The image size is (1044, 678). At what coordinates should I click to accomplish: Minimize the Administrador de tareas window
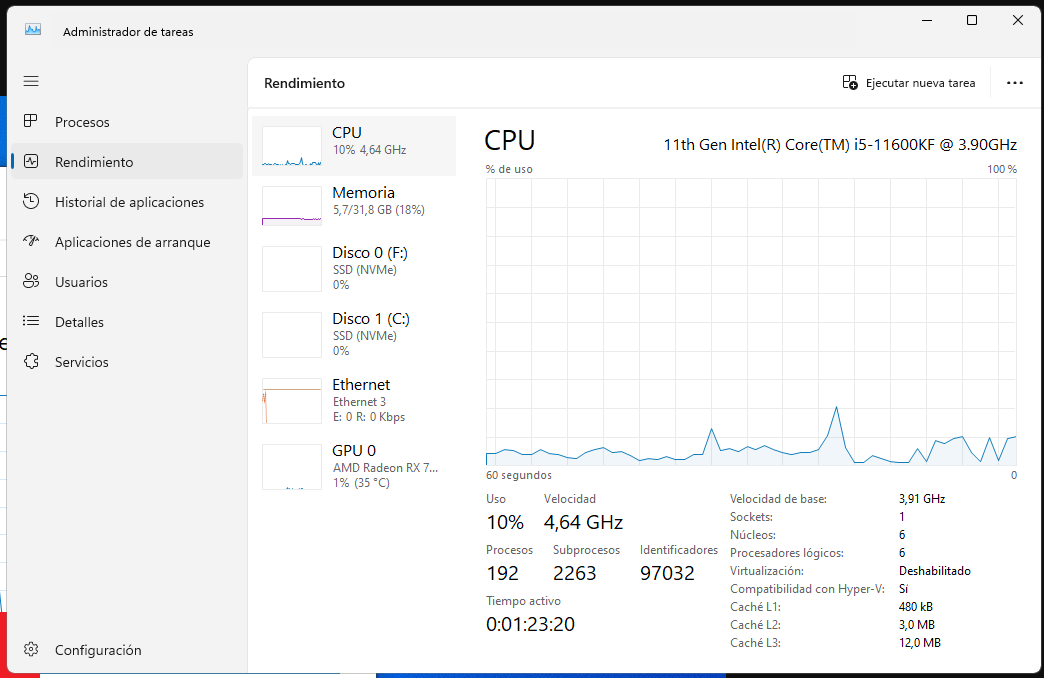[x=926, y=20]
